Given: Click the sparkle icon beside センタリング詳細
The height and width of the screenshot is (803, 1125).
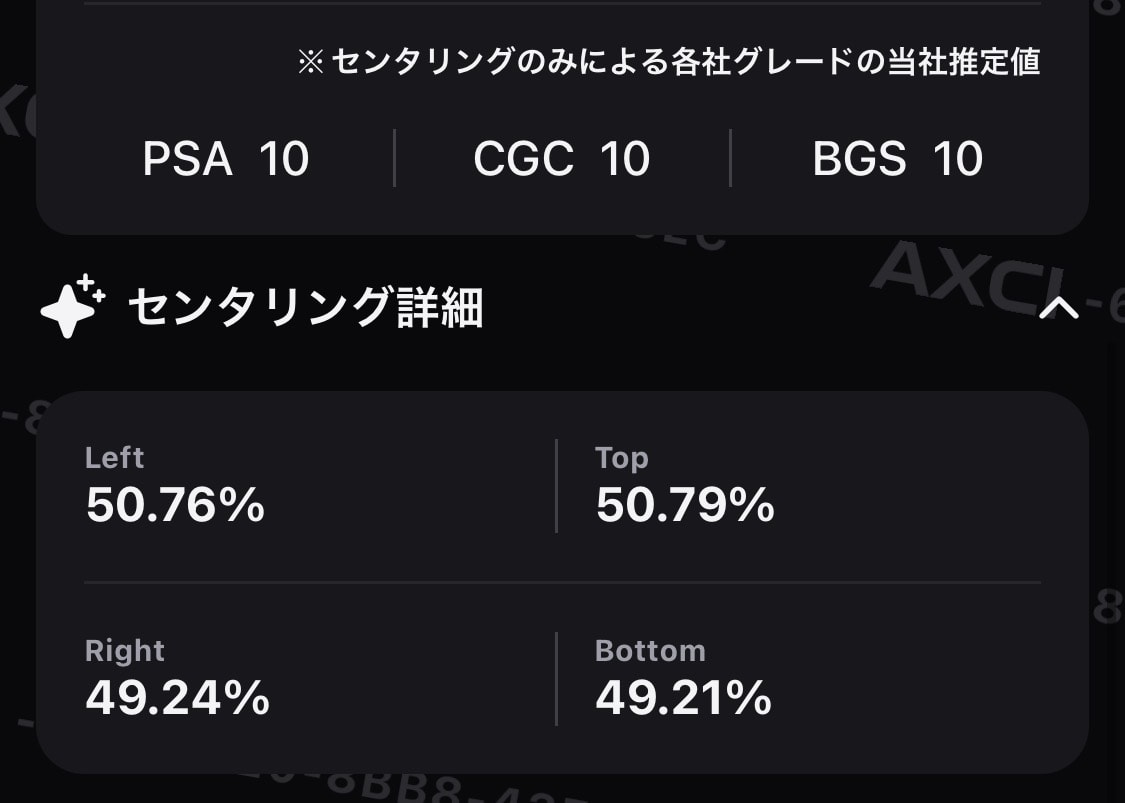Looking at the screenshot, I should 72,306.
